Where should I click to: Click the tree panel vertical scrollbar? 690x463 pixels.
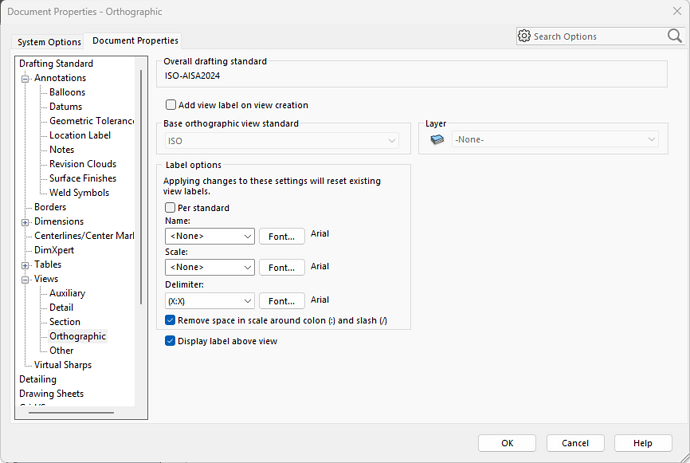(140, 180)
